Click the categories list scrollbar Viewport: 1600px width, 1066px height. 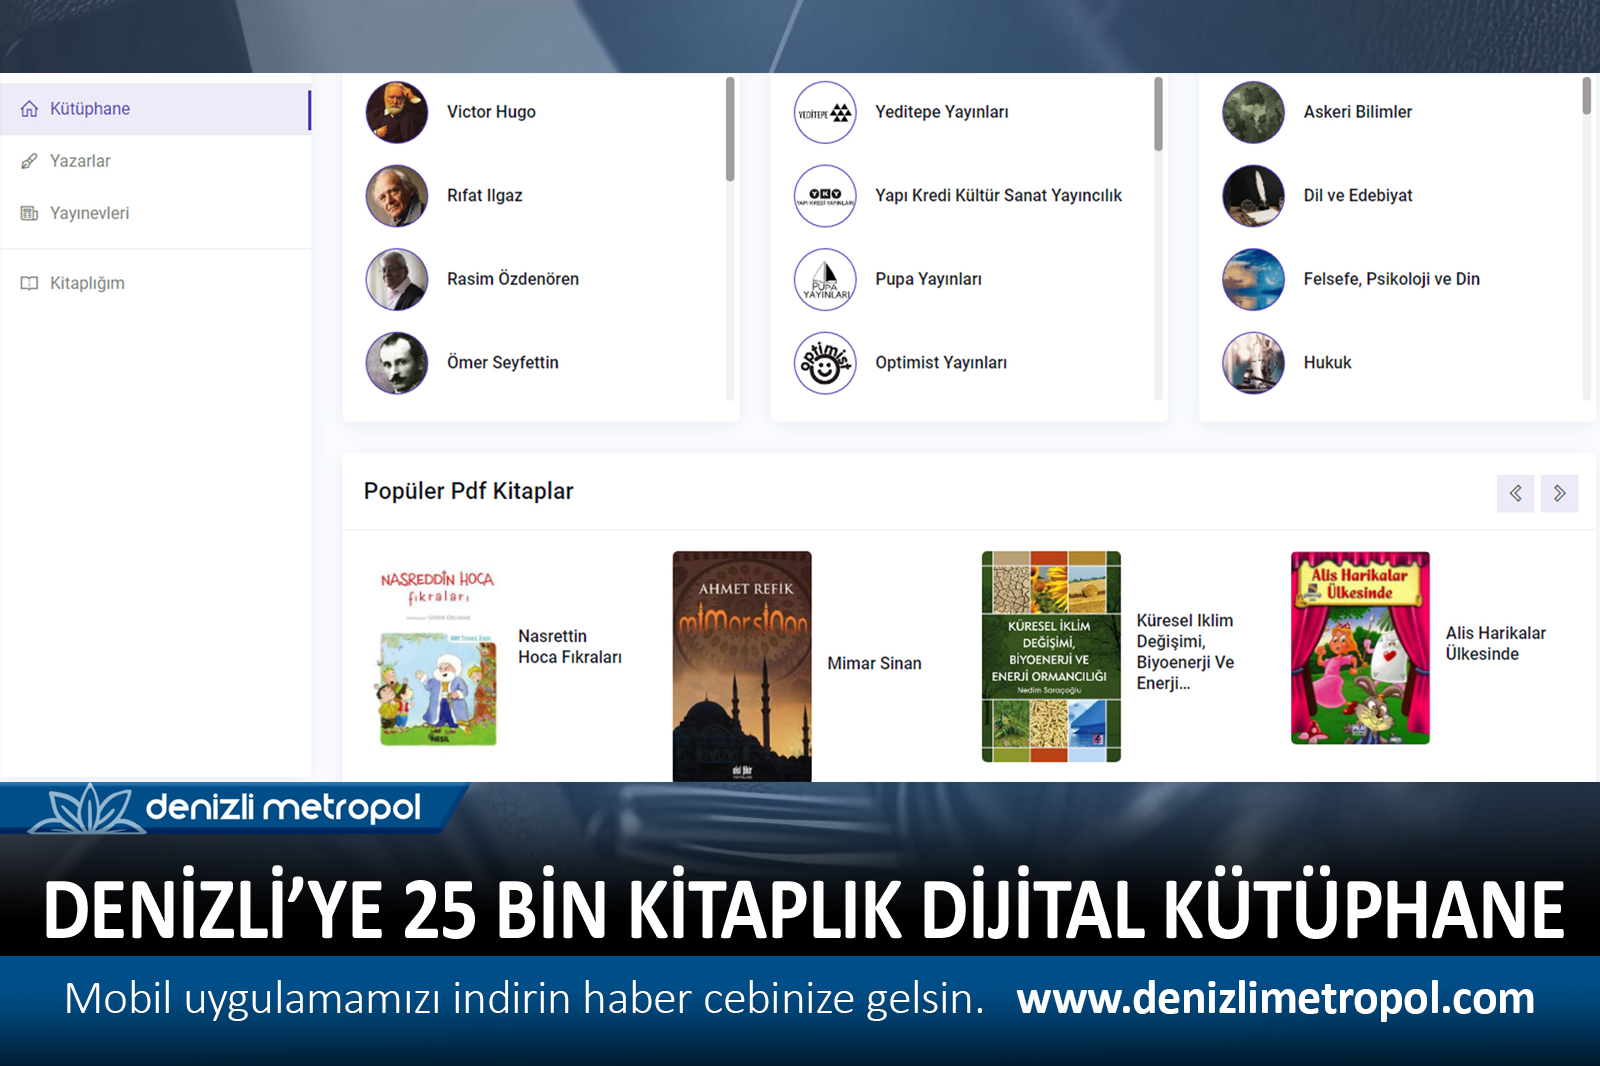pyautogui.click(x=1586, y=96)
